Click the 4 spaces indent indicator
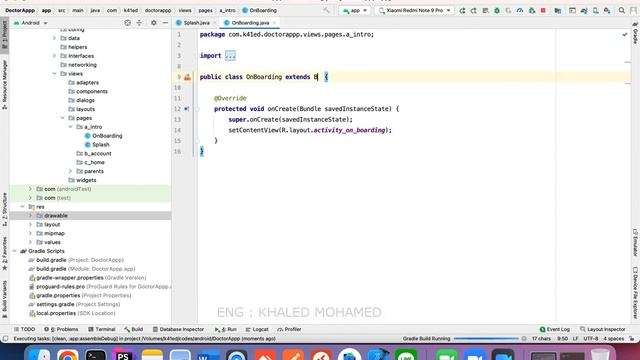This screenshot has width=640, height=360. point(613,339)
